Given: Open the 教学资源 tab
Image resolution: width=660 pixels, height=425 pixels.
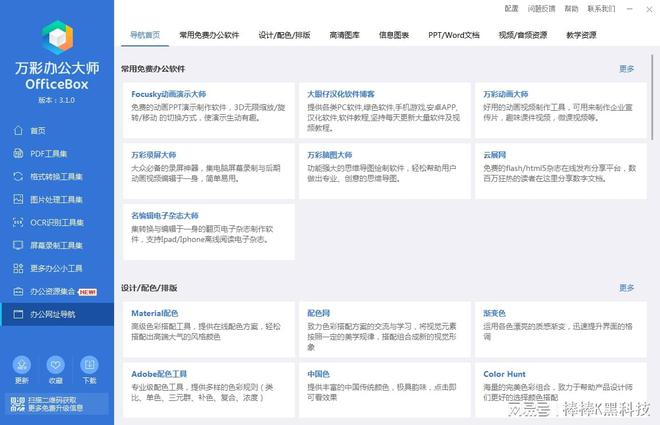Looking at the screenshot, I should (581, 35).
